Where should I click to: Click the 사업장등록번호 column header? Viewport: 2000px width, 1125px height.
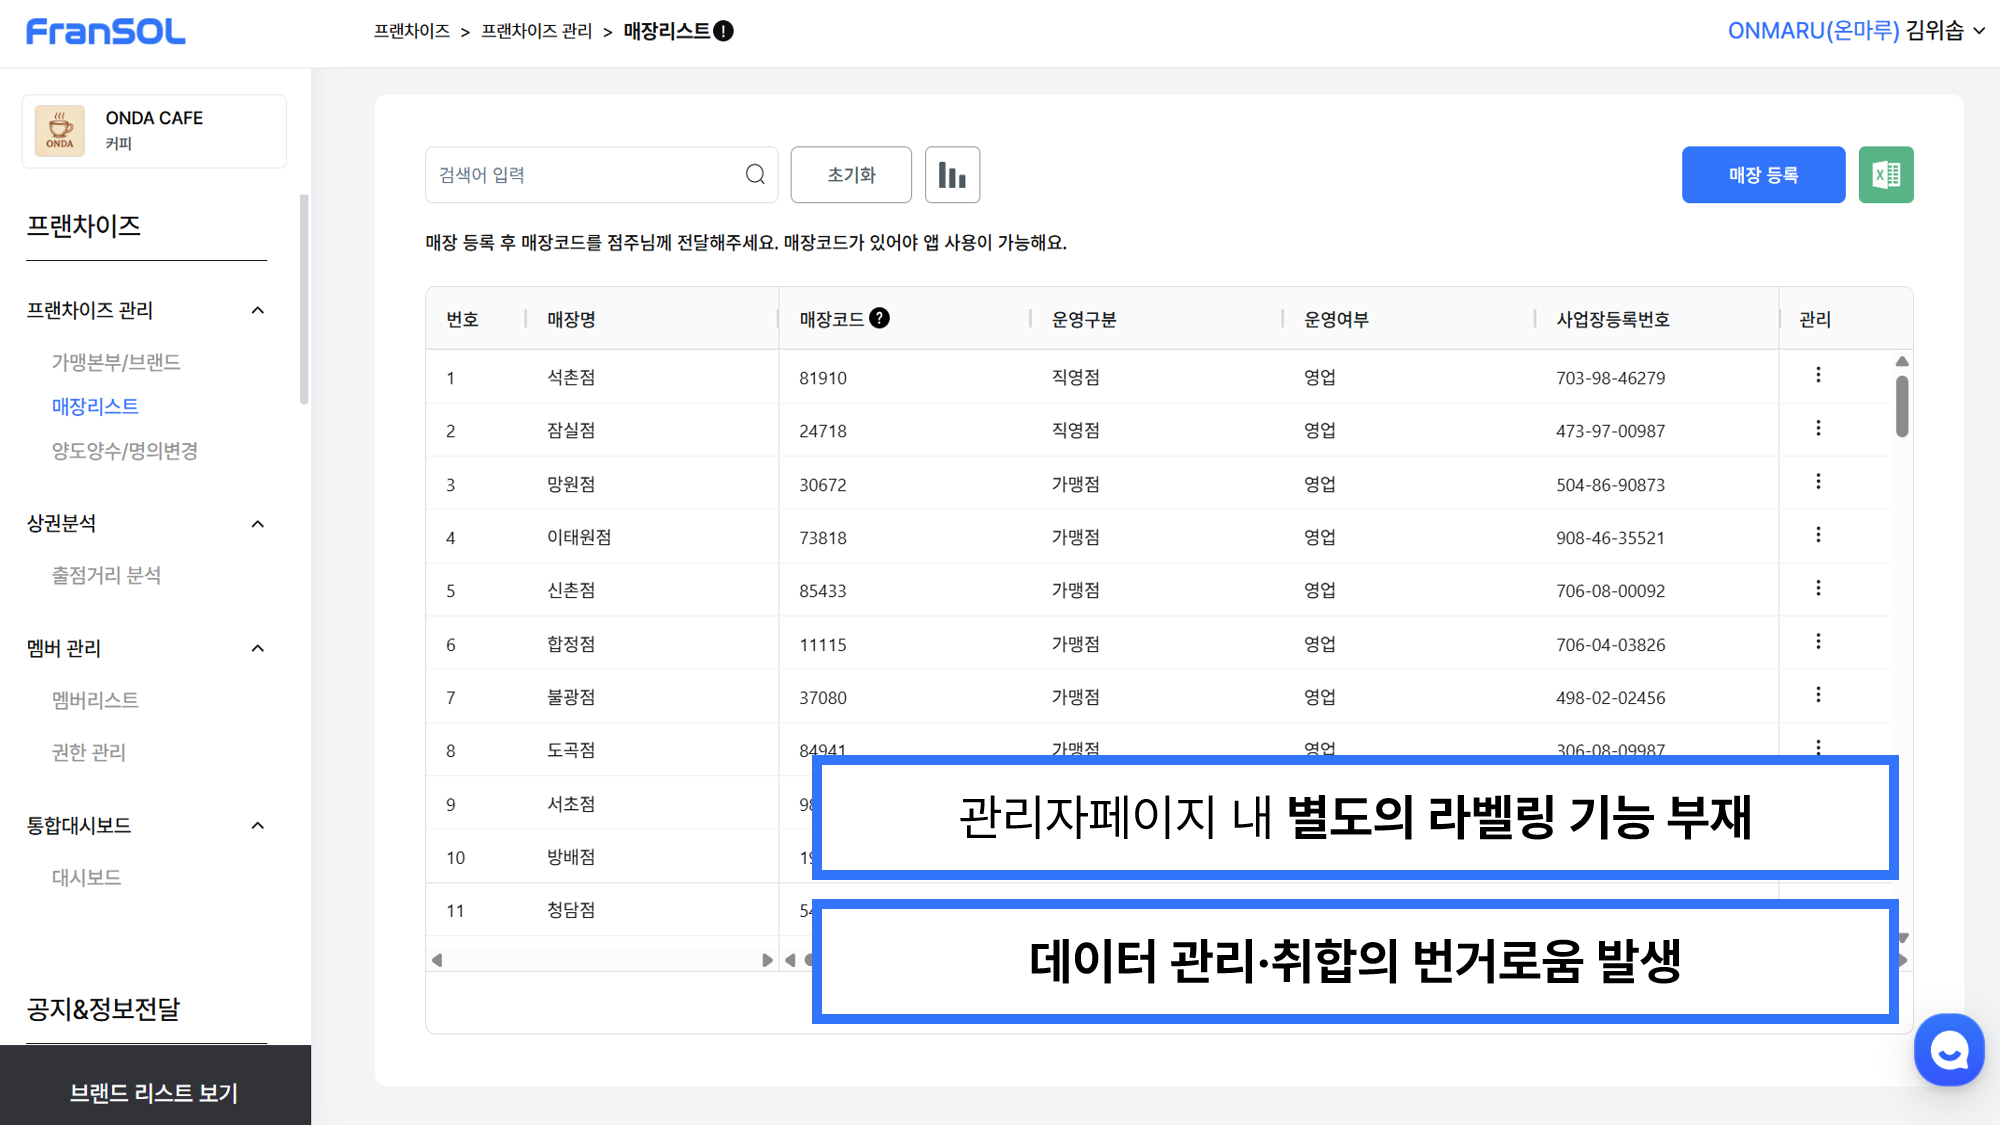pyautogui.click(x=1613, y=319)
